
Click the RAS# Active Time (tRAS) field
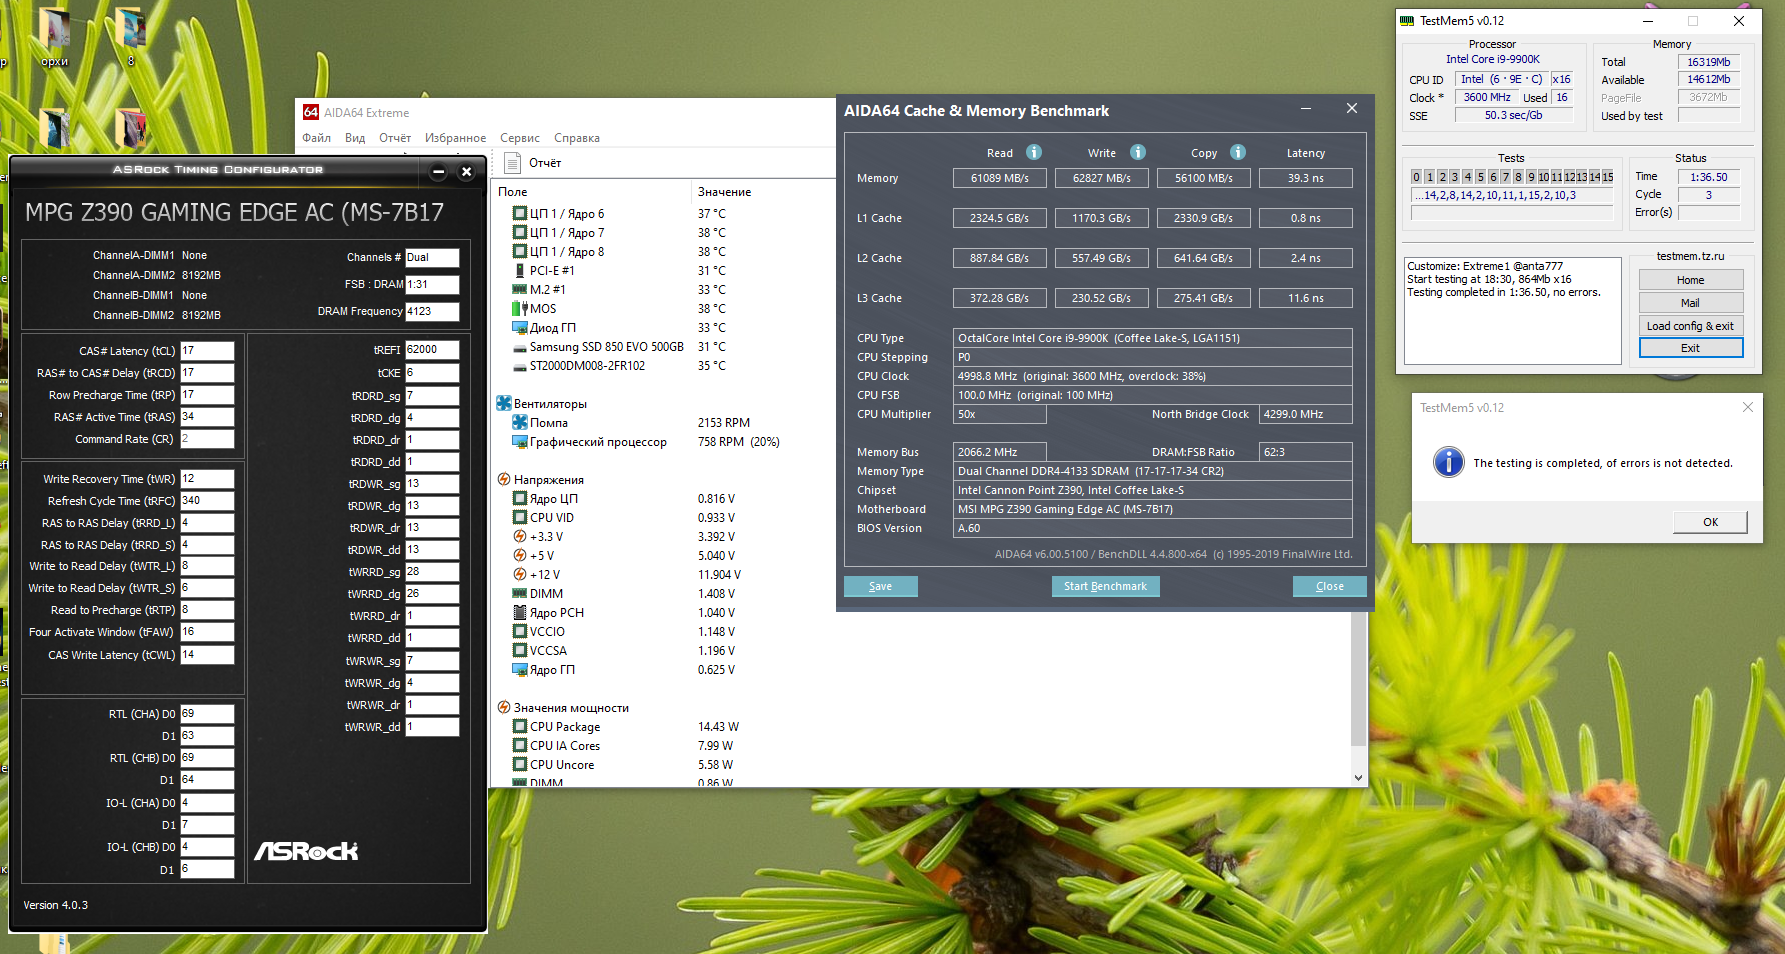click(x=207, y=417)
